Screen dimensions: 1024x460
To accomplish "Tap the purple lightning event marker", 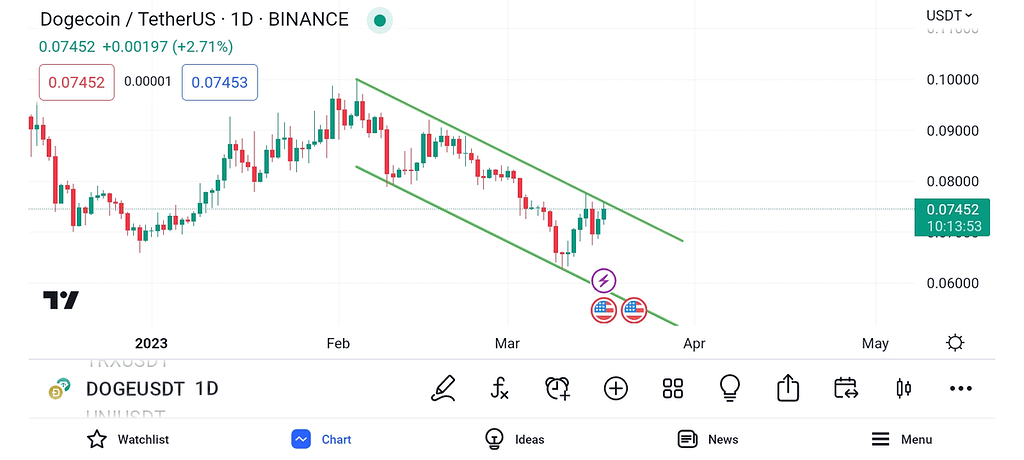I will point(603,280).
